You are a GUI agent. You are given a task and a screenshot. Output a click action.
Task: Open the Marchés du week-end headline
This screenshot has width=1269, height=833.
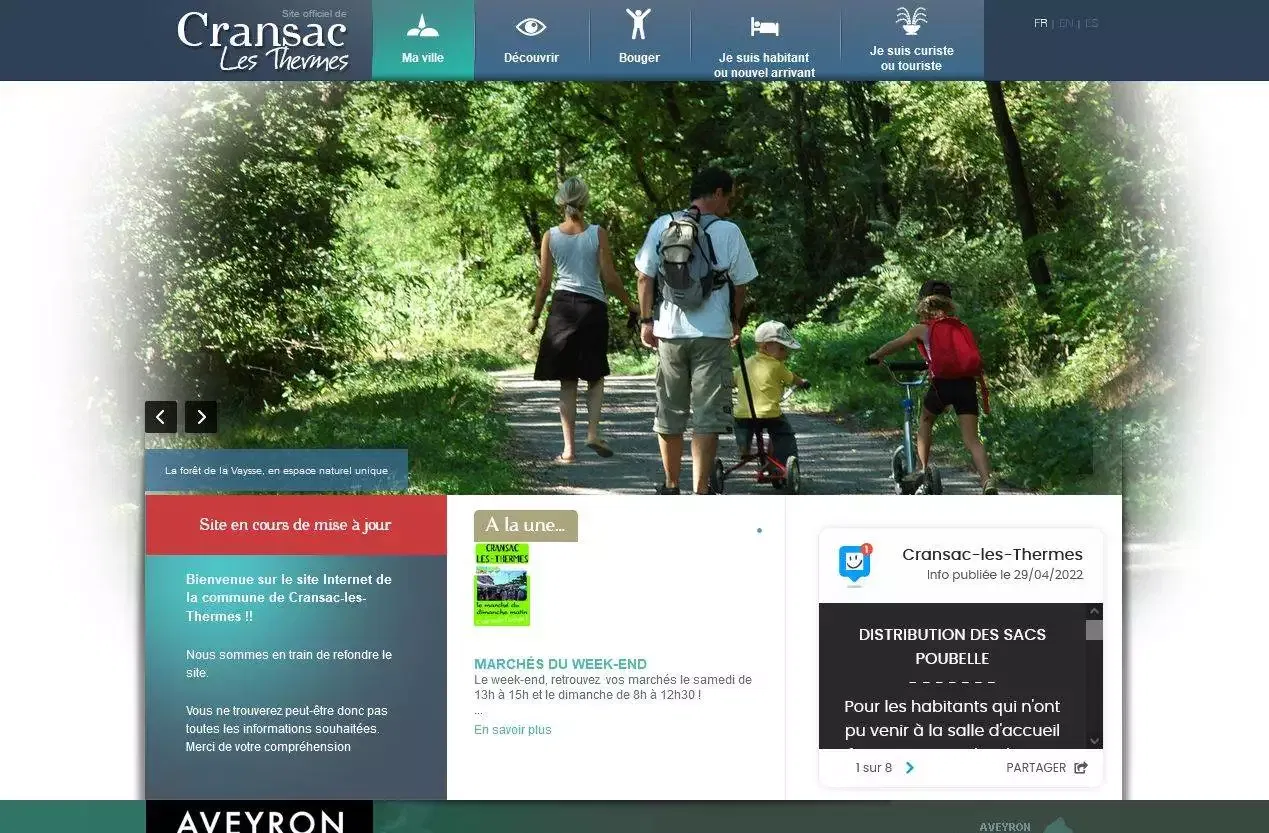click(x=560, y=664)
